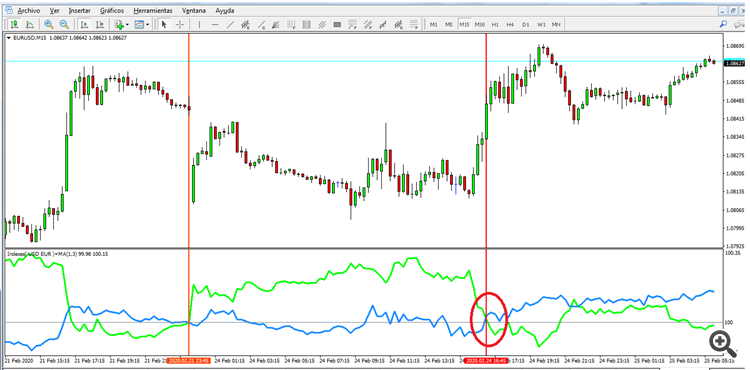Switch timeframe to M30
This screenshot has width=750, height=370.
coord(480,24)
